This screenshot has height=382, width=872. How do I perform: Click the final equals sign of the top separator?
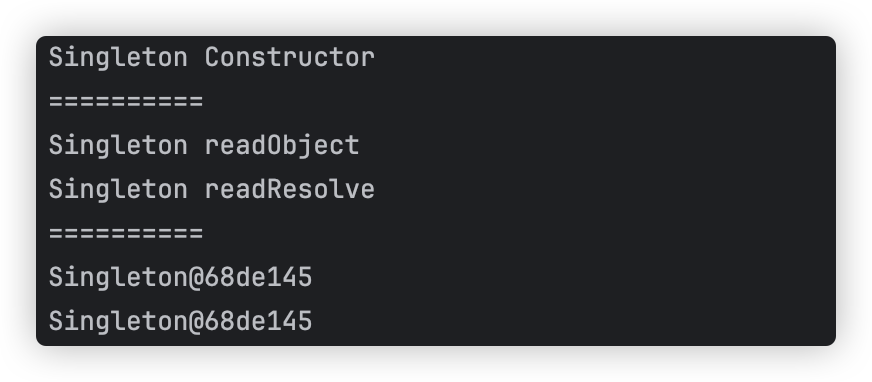click(x=196, y=102)
